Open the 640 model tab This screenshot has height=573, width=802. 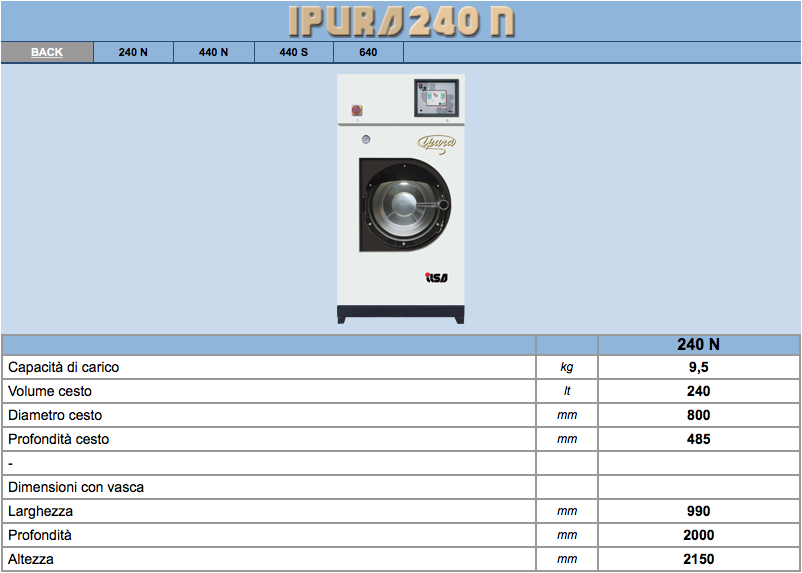(x=368, y=52)
